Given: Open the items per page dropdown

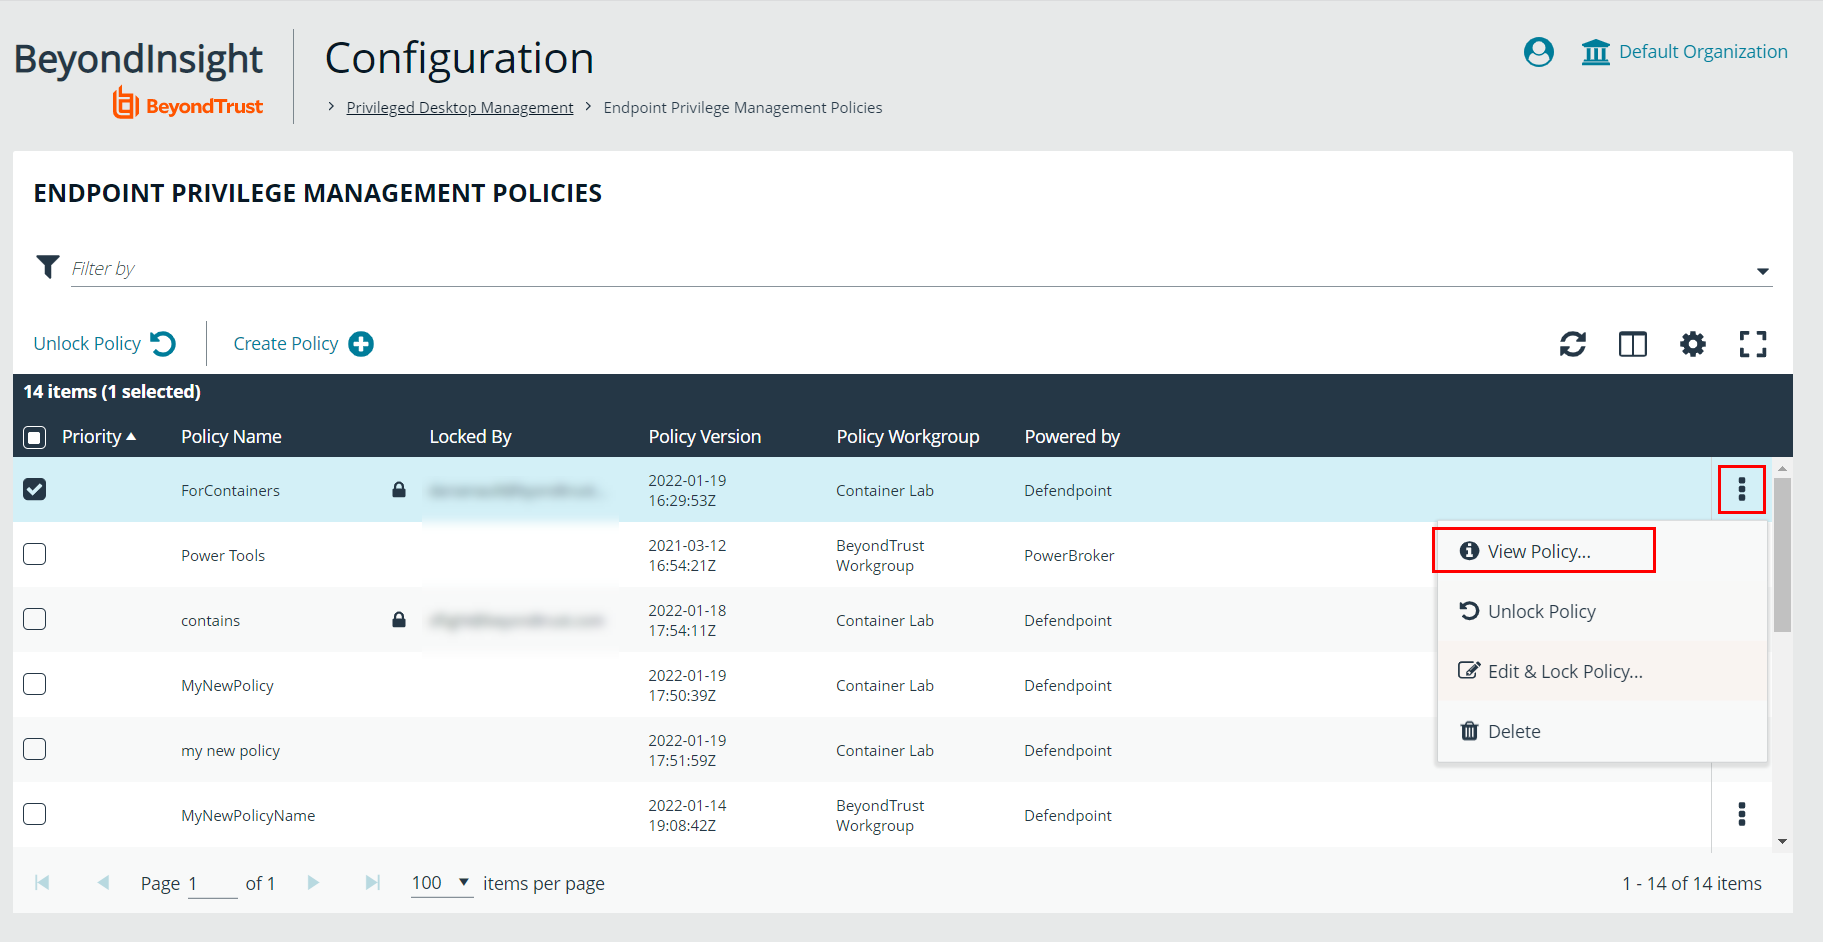Looking at the screenshot, I should [x=442, y=883].
